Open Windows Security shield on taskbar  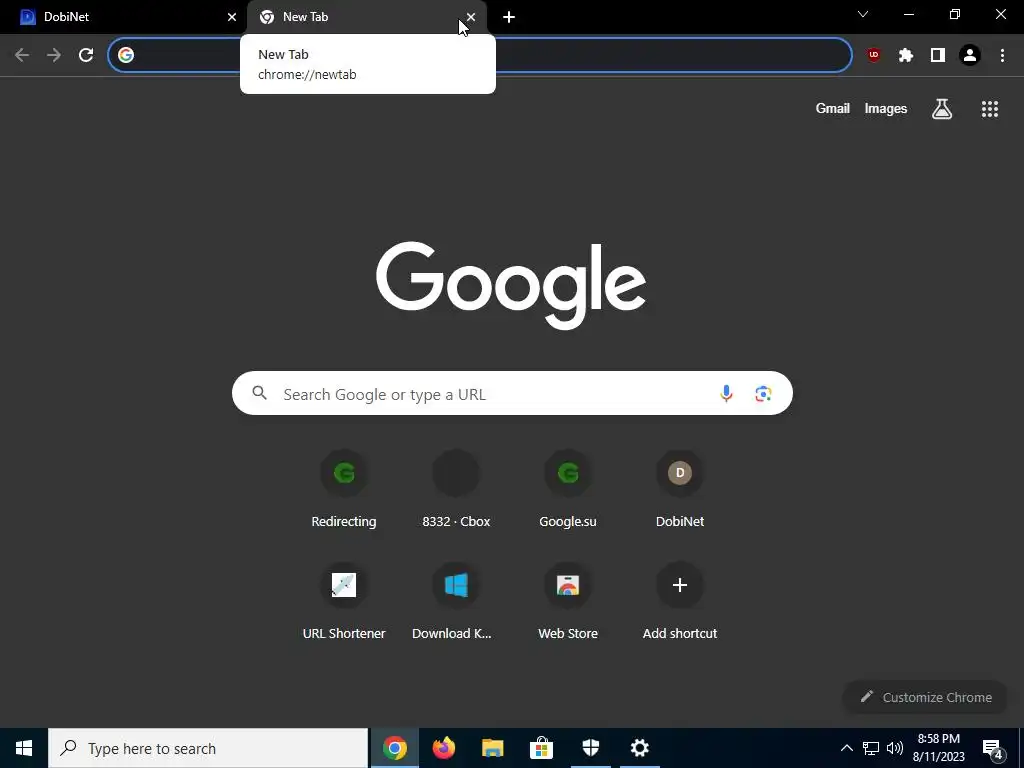coord(590,748)
